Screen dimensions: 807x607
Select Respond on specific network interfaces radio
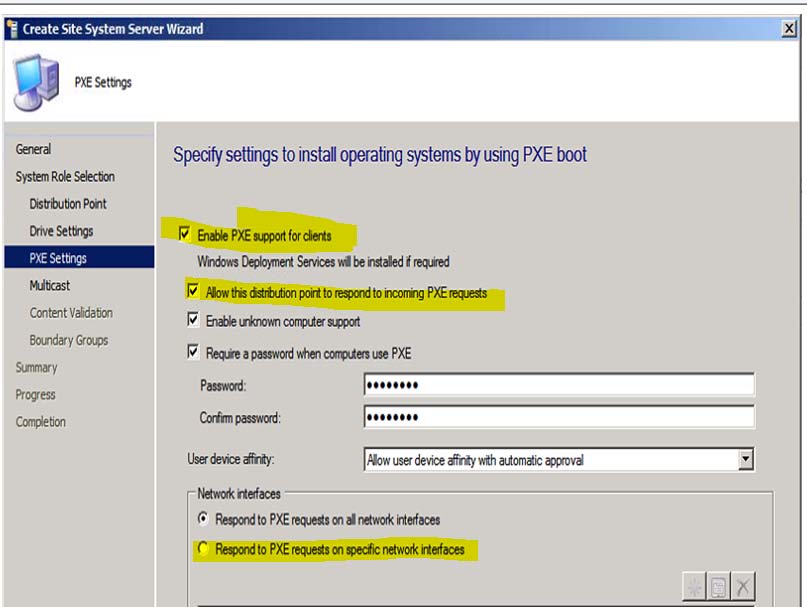[x=203, y=548]
